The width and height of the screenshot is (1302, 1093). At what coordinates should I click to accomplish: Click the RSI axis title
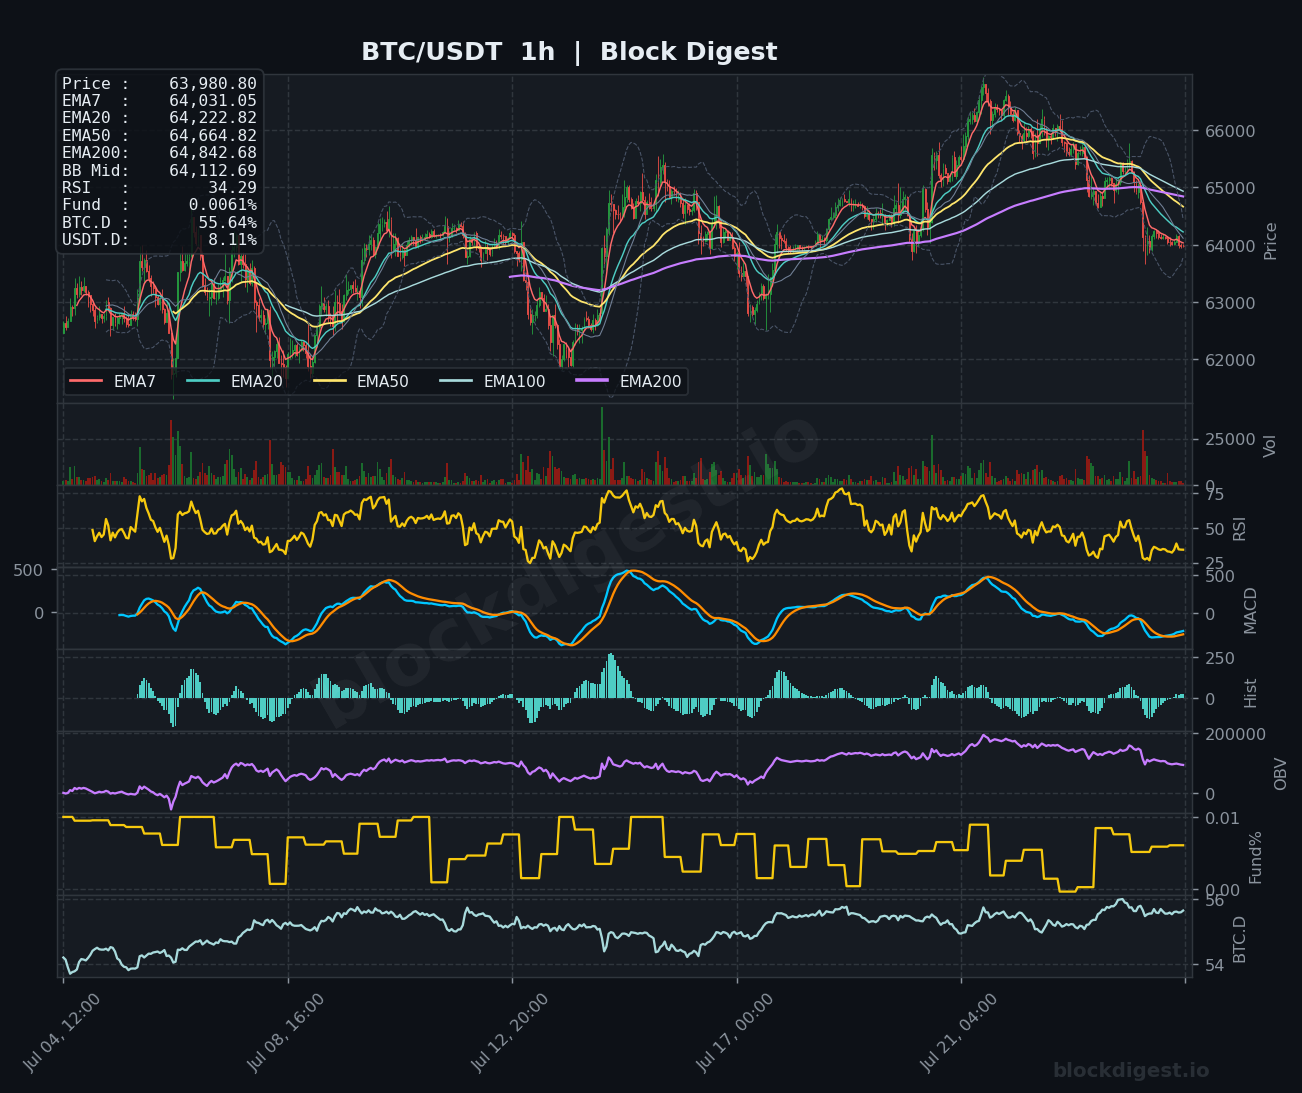(x=1240, y=528)
